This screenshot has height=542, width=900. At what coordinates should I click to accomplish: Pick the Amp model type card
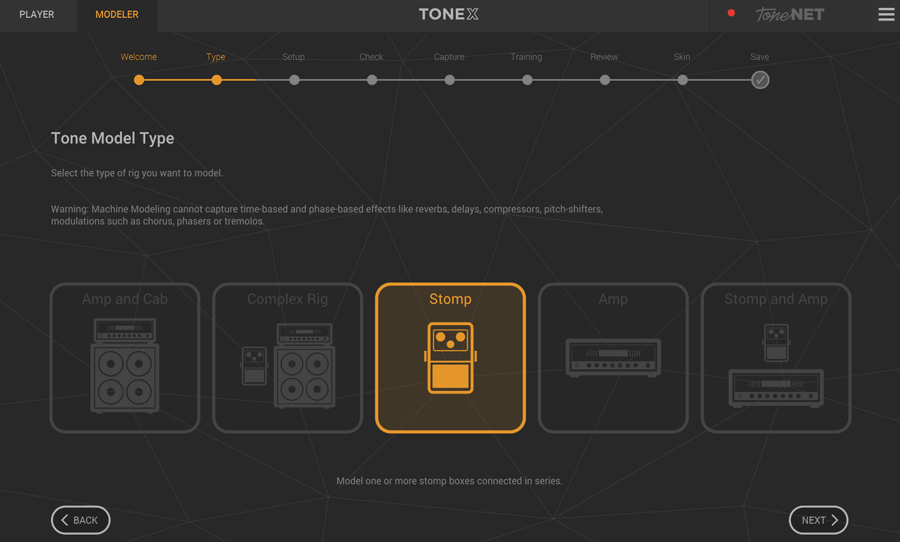(613, 358)
